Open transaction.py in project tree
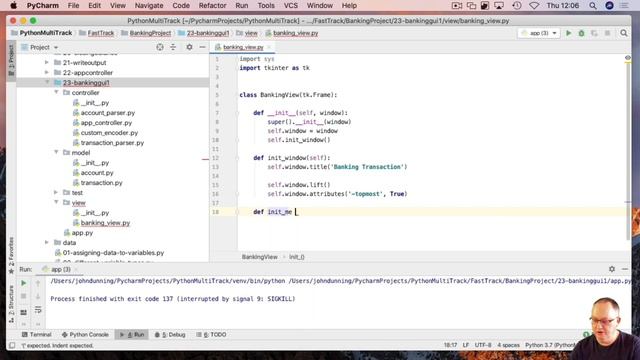This screenshot has width=640, height=360. (x=101, y=183)
